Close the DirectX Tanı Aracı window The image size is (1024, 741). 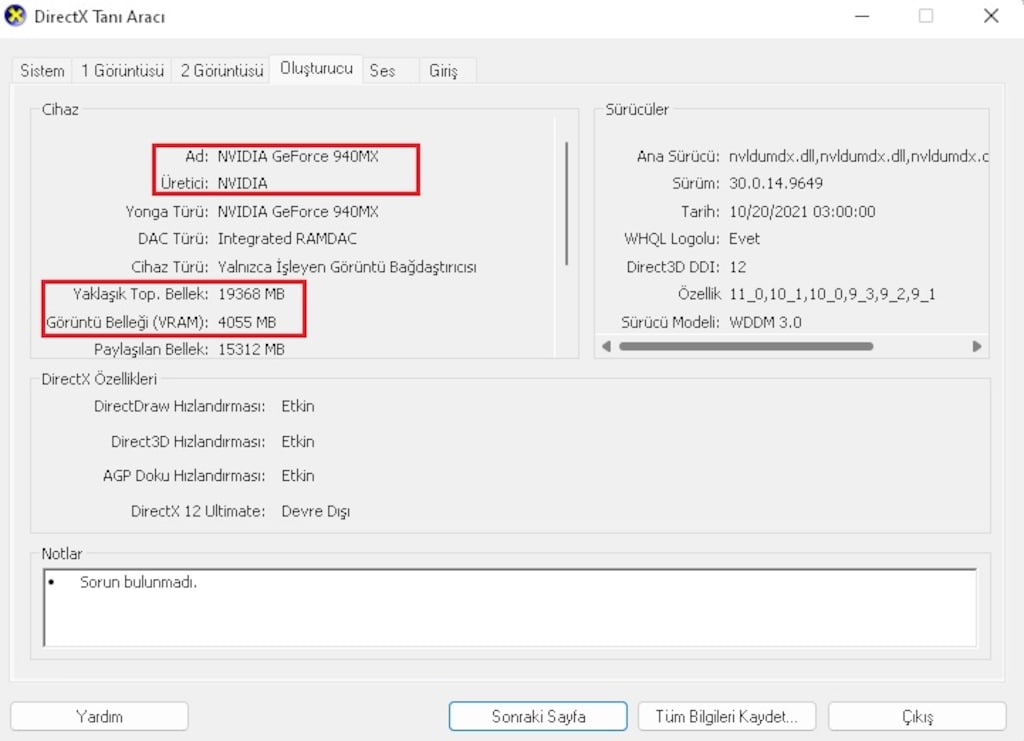pos(991,16)
